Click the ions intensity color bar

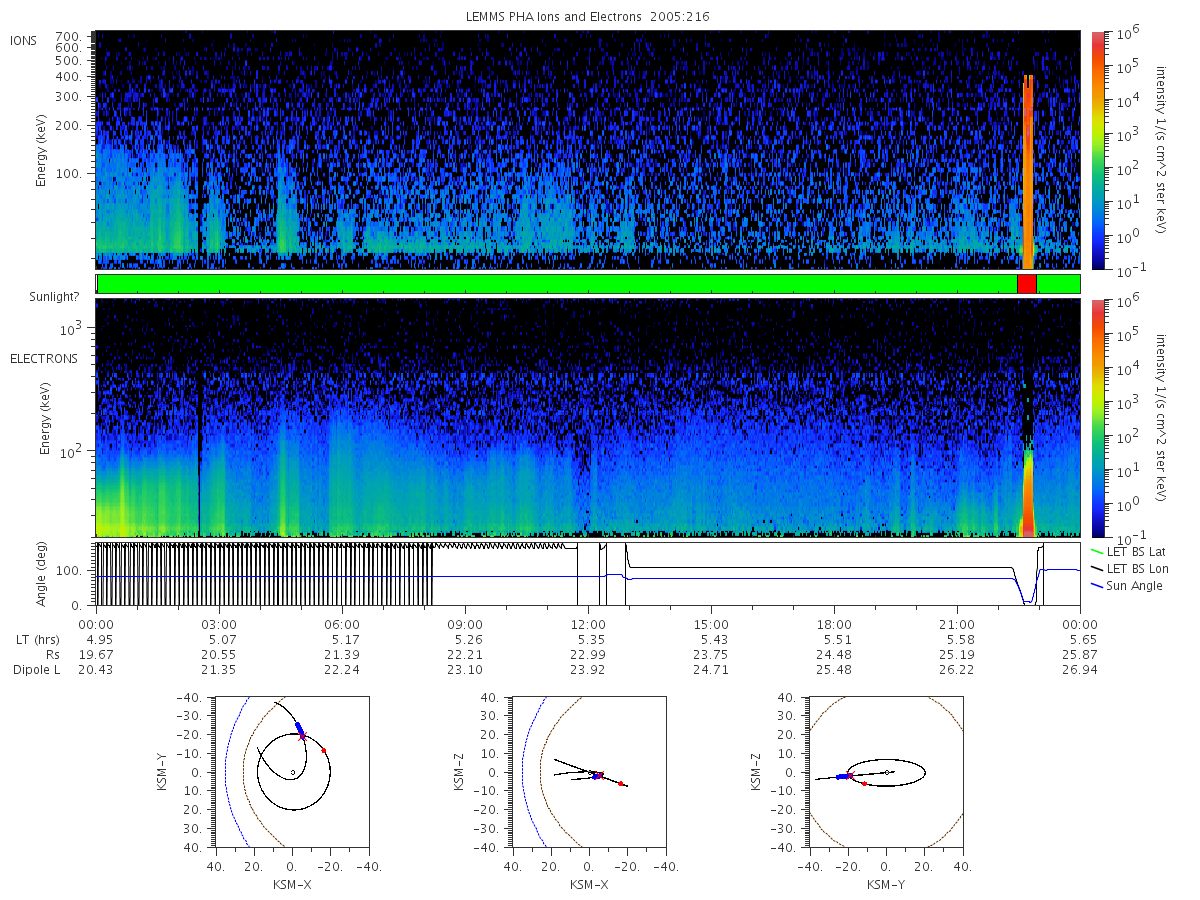(x=1097, y=150)
